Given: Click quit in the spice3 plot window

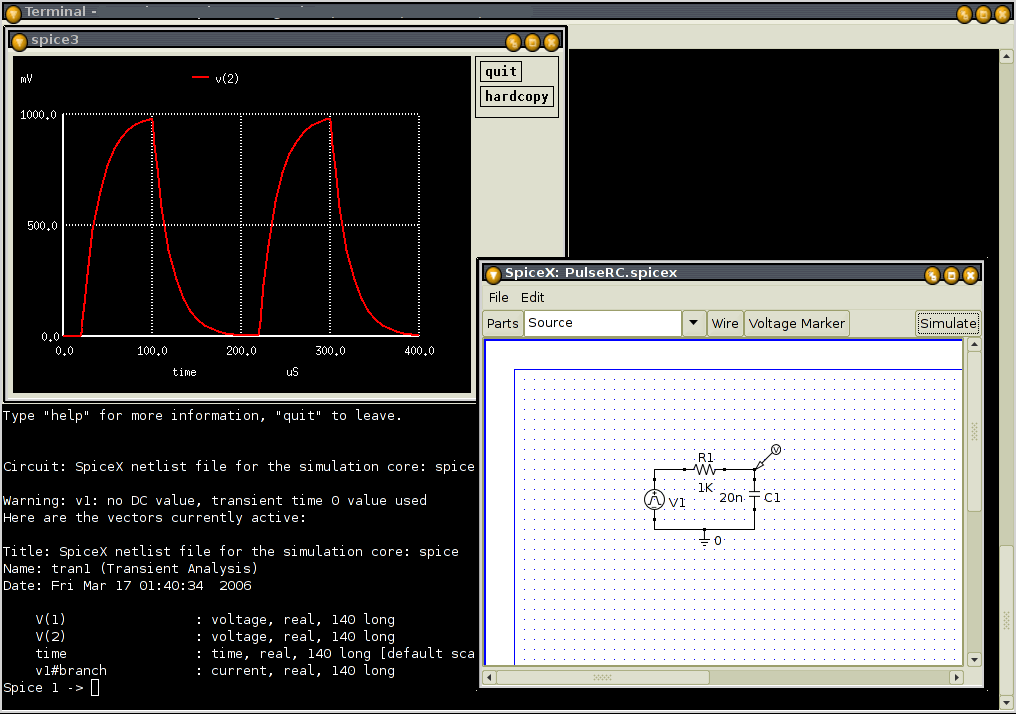Looking at the screenshot, I should coord(501,71).
